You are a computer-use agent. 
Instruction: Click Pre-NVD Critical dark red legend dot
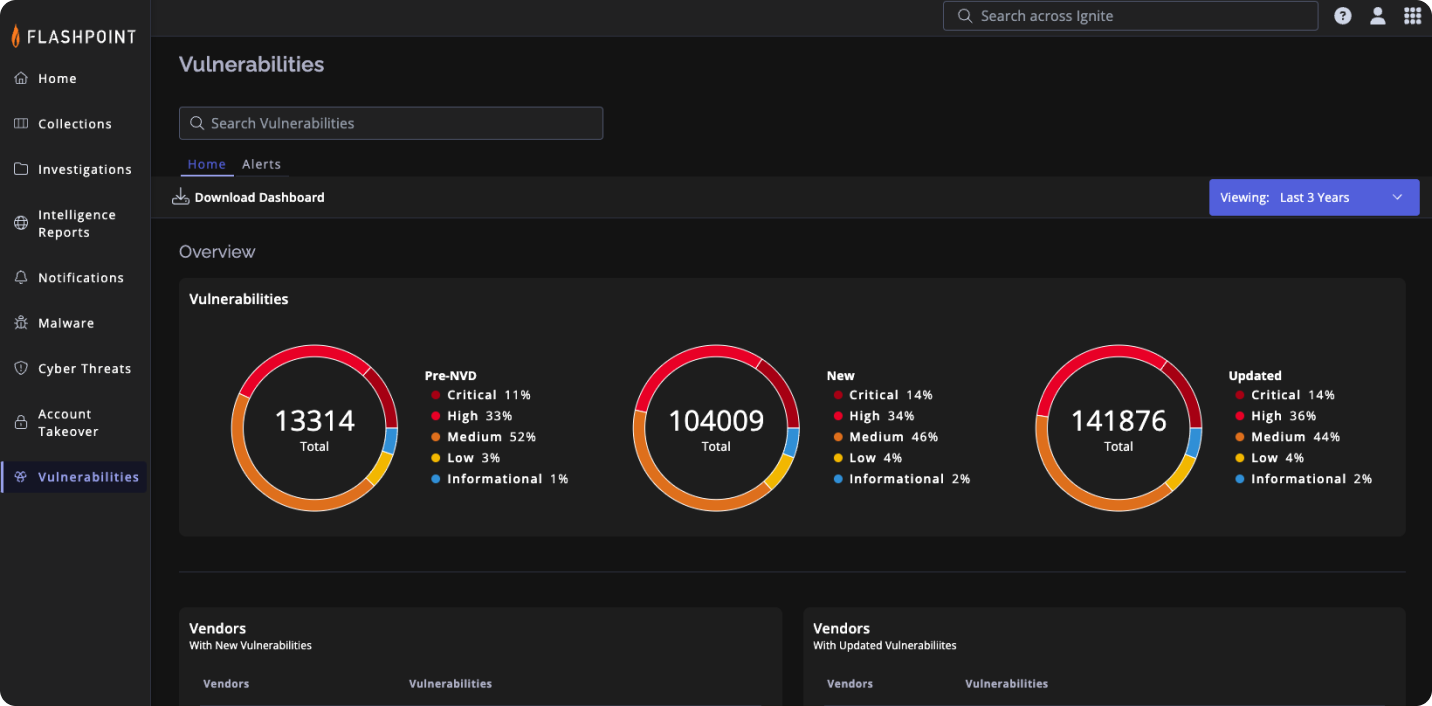click(436, 395)
